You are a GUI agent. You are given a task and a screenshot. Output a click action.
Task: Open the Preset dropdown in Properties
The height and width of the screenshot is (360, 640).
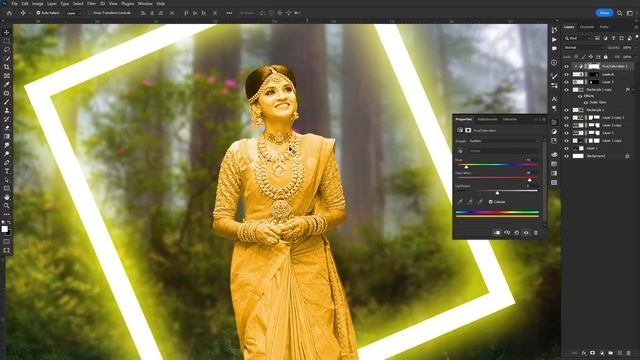(504, 141)
